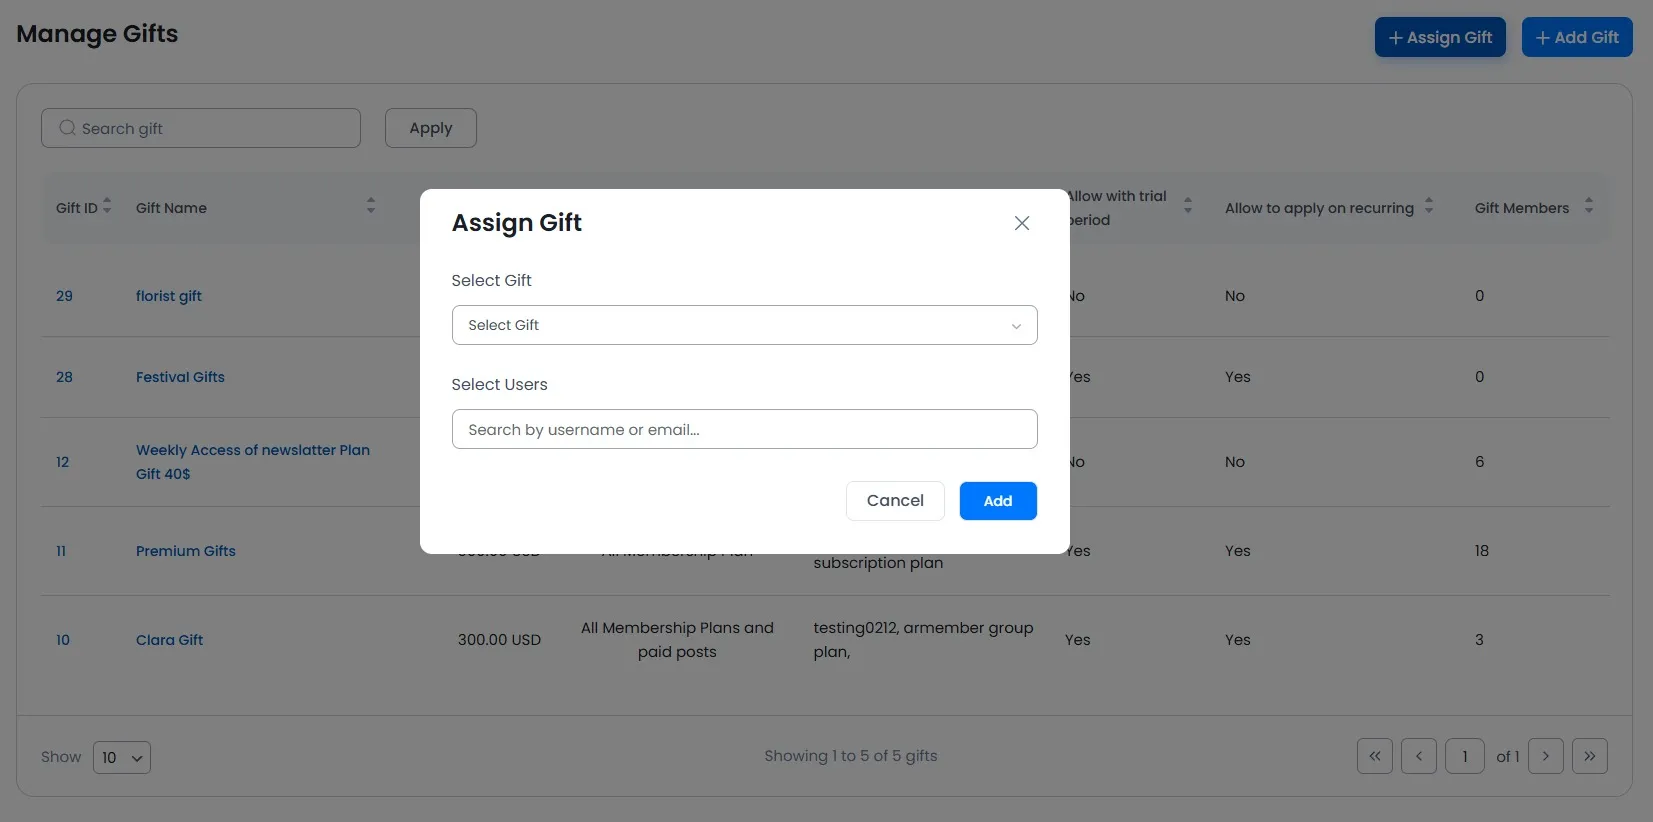Click the Assign Gift button in the header

coord(1439,38)
